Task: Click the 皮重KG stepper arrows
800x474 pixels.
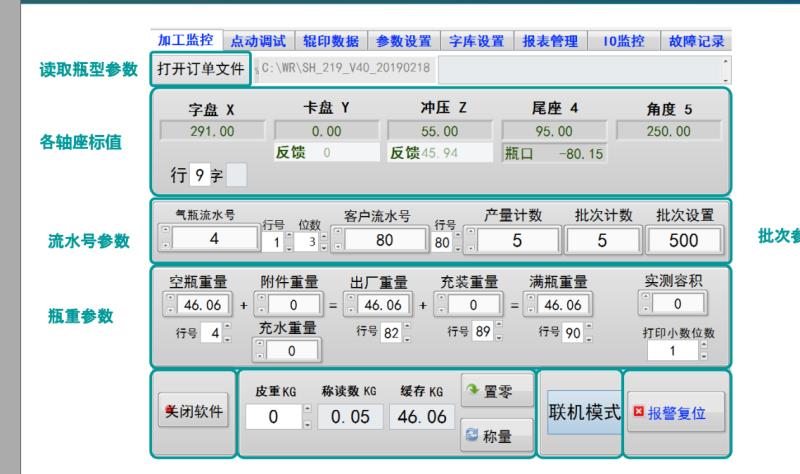Action: 306,417
